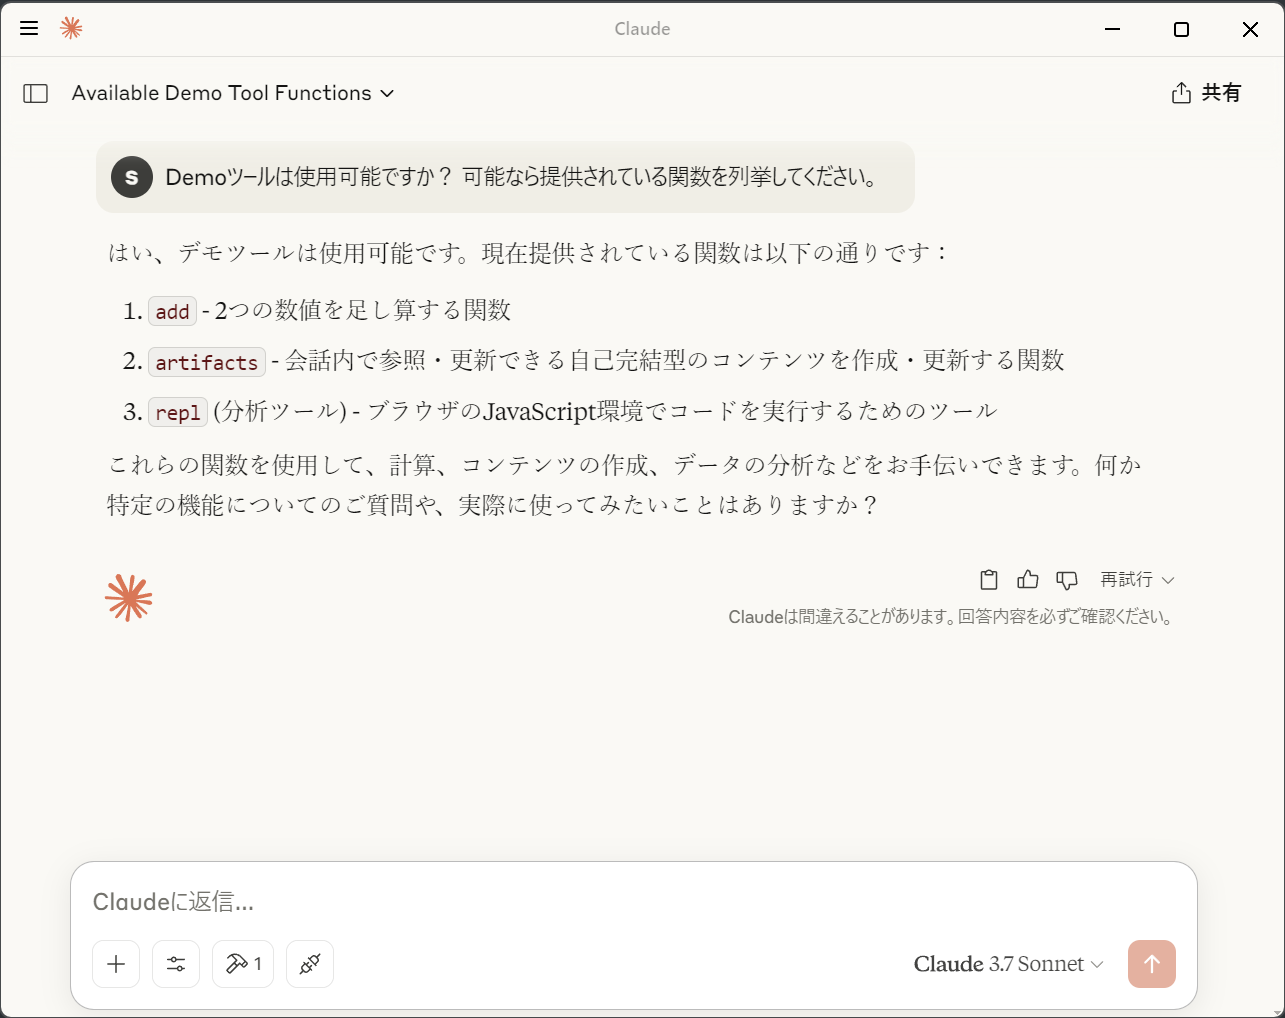1285x1018 pixels.
Task: Click the Claude starburst logo in title bar
Action: coord(71,28)
